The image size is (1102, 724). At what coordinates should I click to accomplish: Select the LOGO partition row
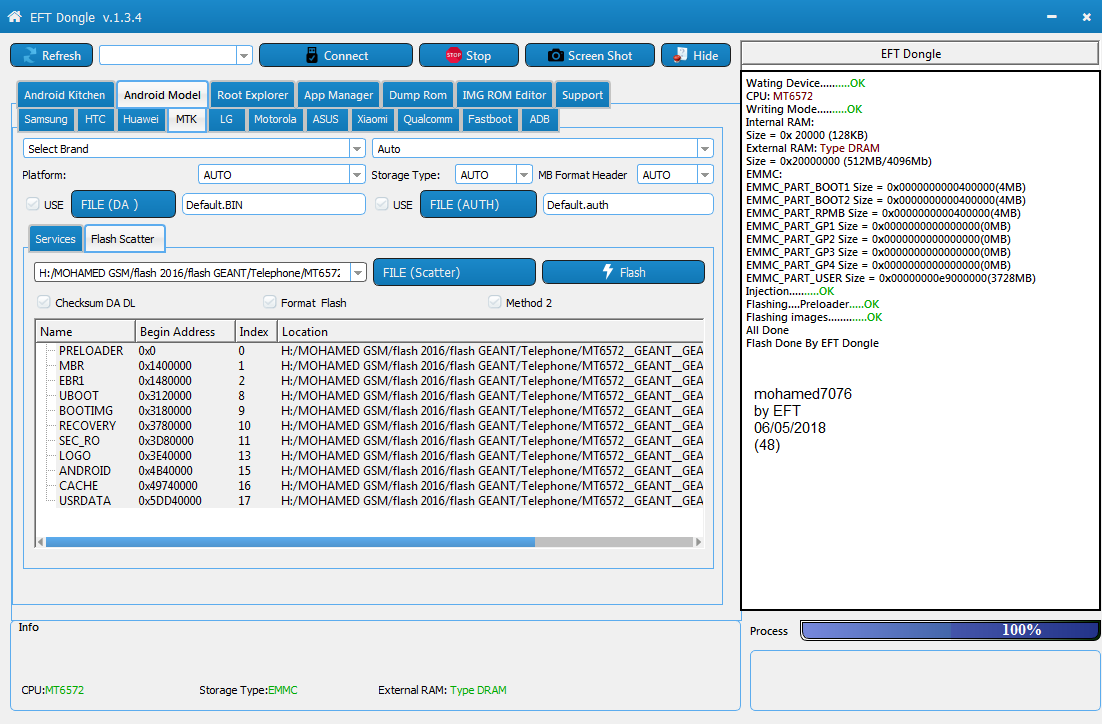370,456
